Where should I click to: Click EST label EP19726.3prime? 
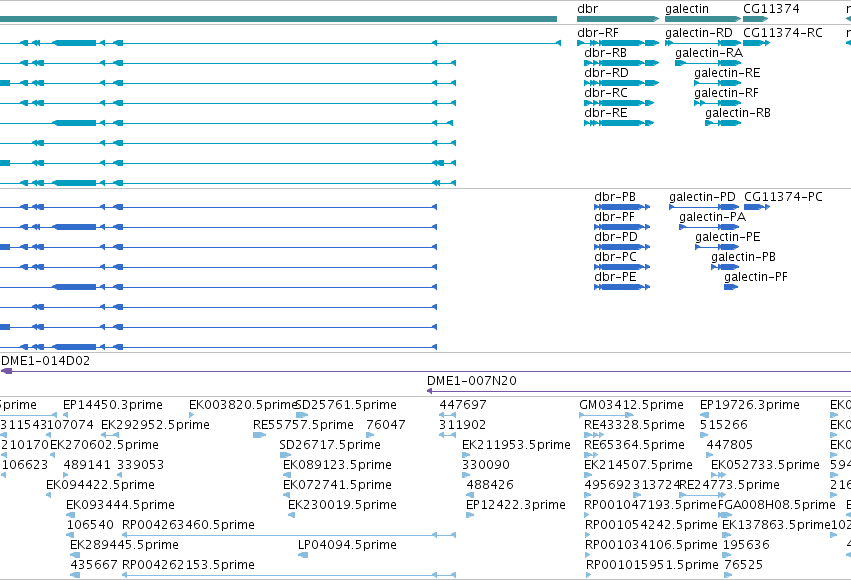tap(750, 405)
